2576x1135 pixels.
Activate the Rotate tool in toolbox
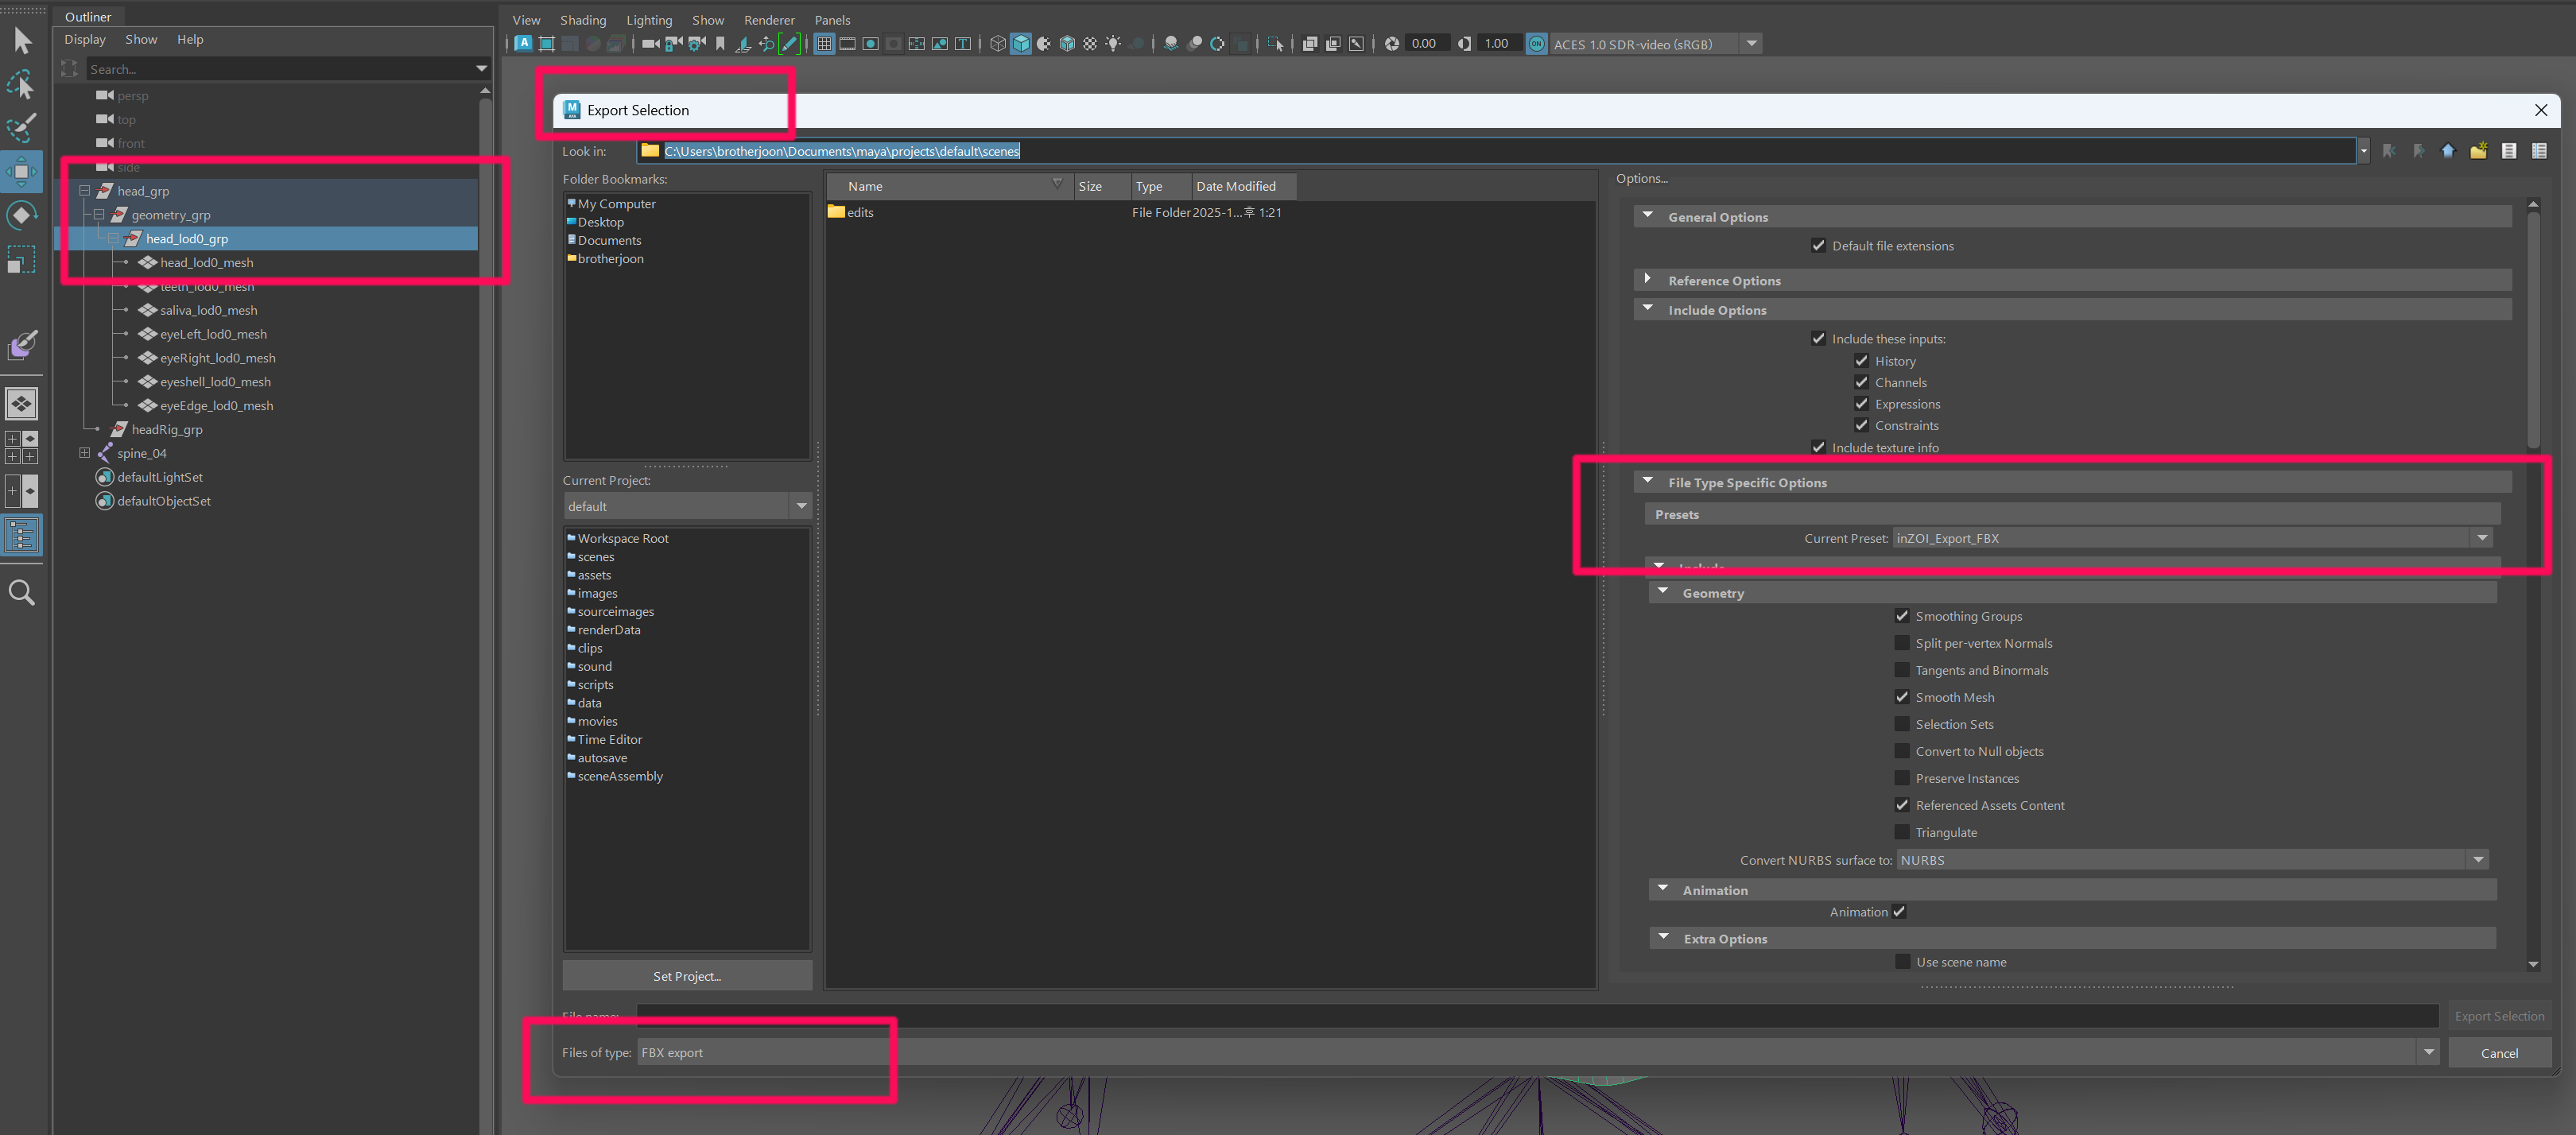click(21, 216)
